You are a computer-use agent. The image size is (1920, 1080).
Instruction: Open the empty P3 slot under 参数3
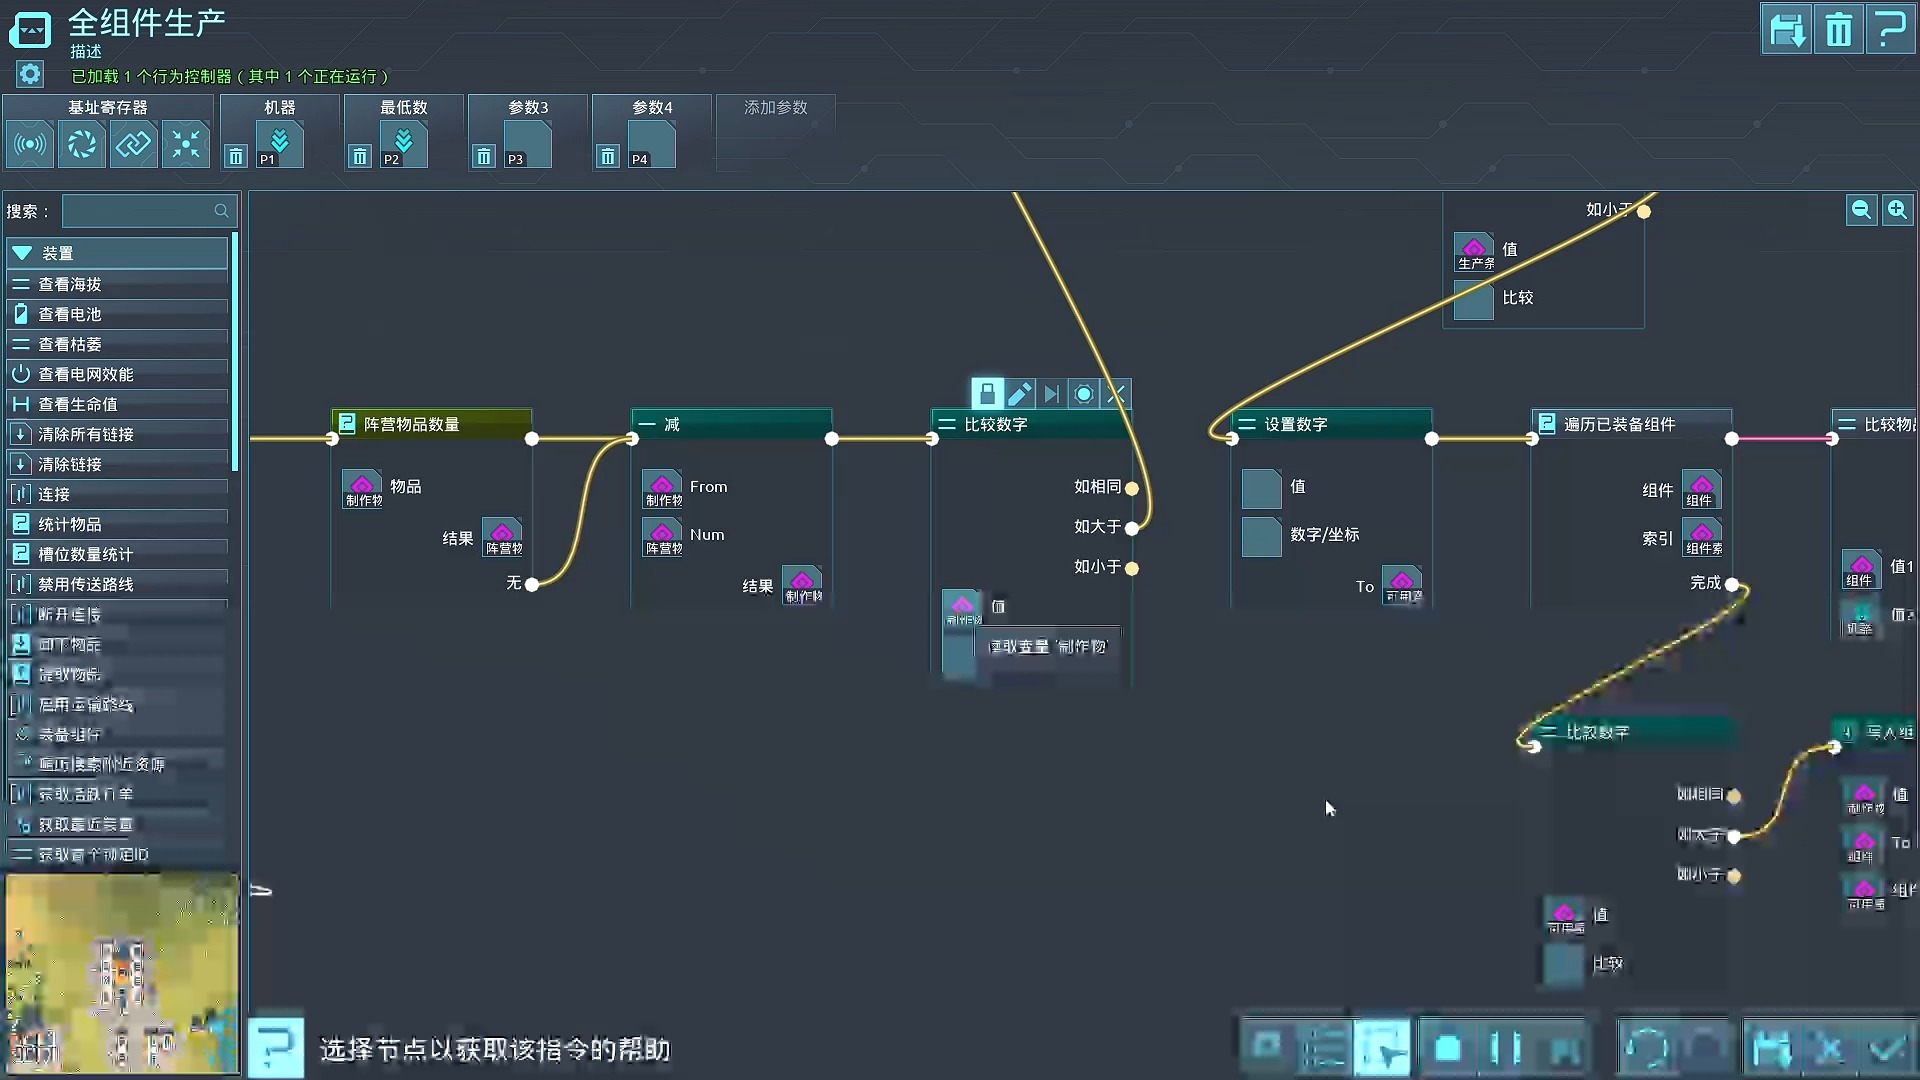(x=527, y=144)
